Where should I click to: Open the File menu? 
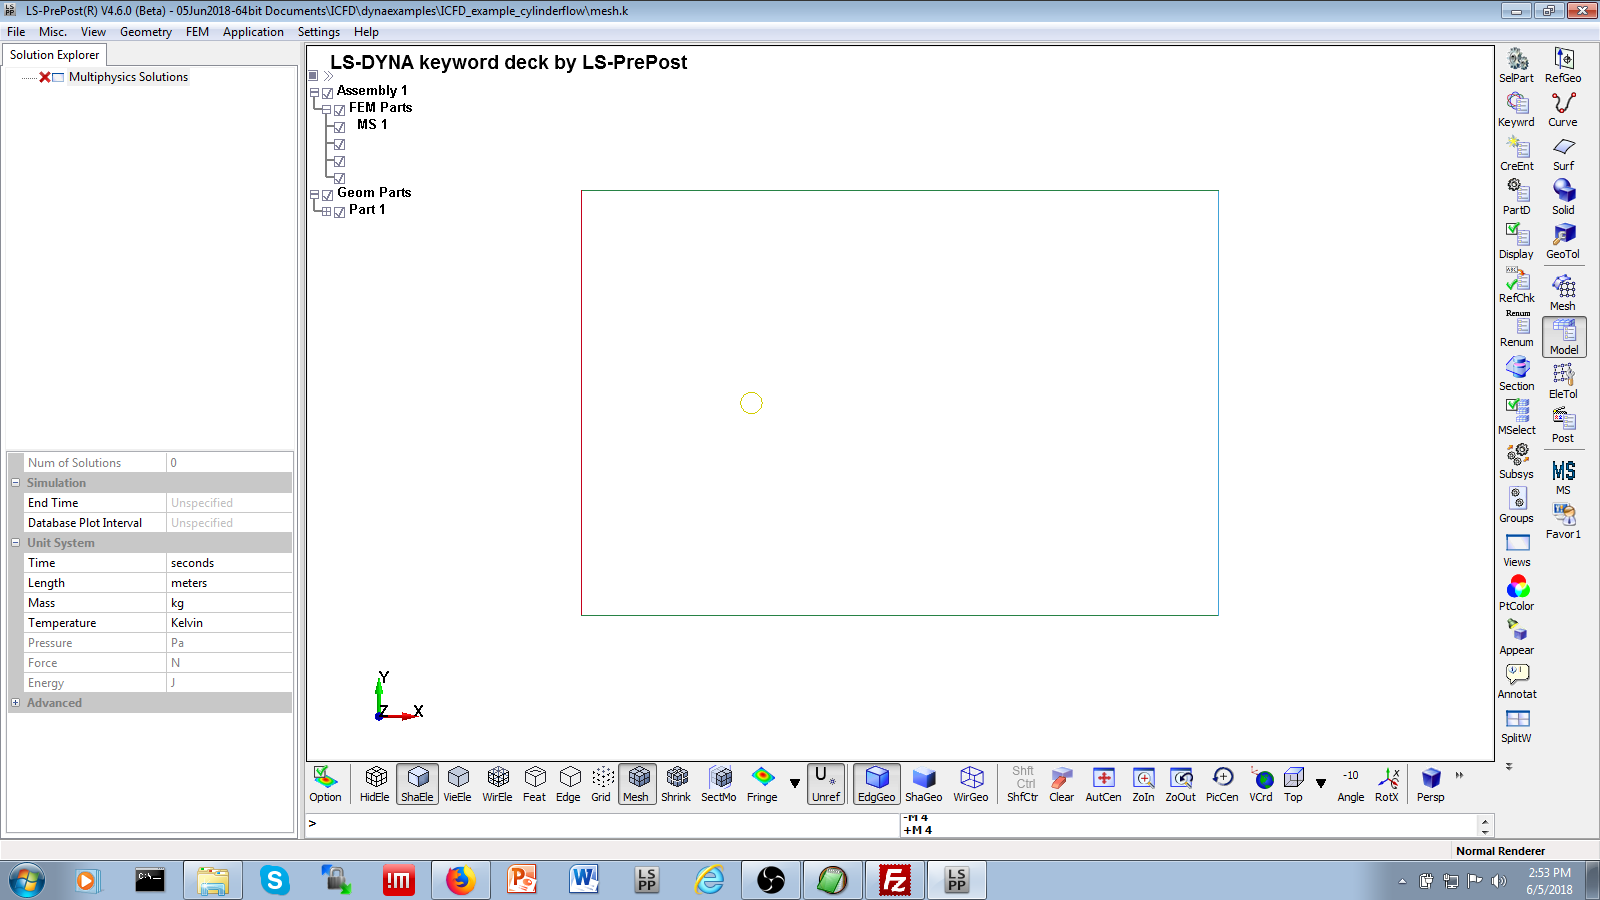point(16,32)
